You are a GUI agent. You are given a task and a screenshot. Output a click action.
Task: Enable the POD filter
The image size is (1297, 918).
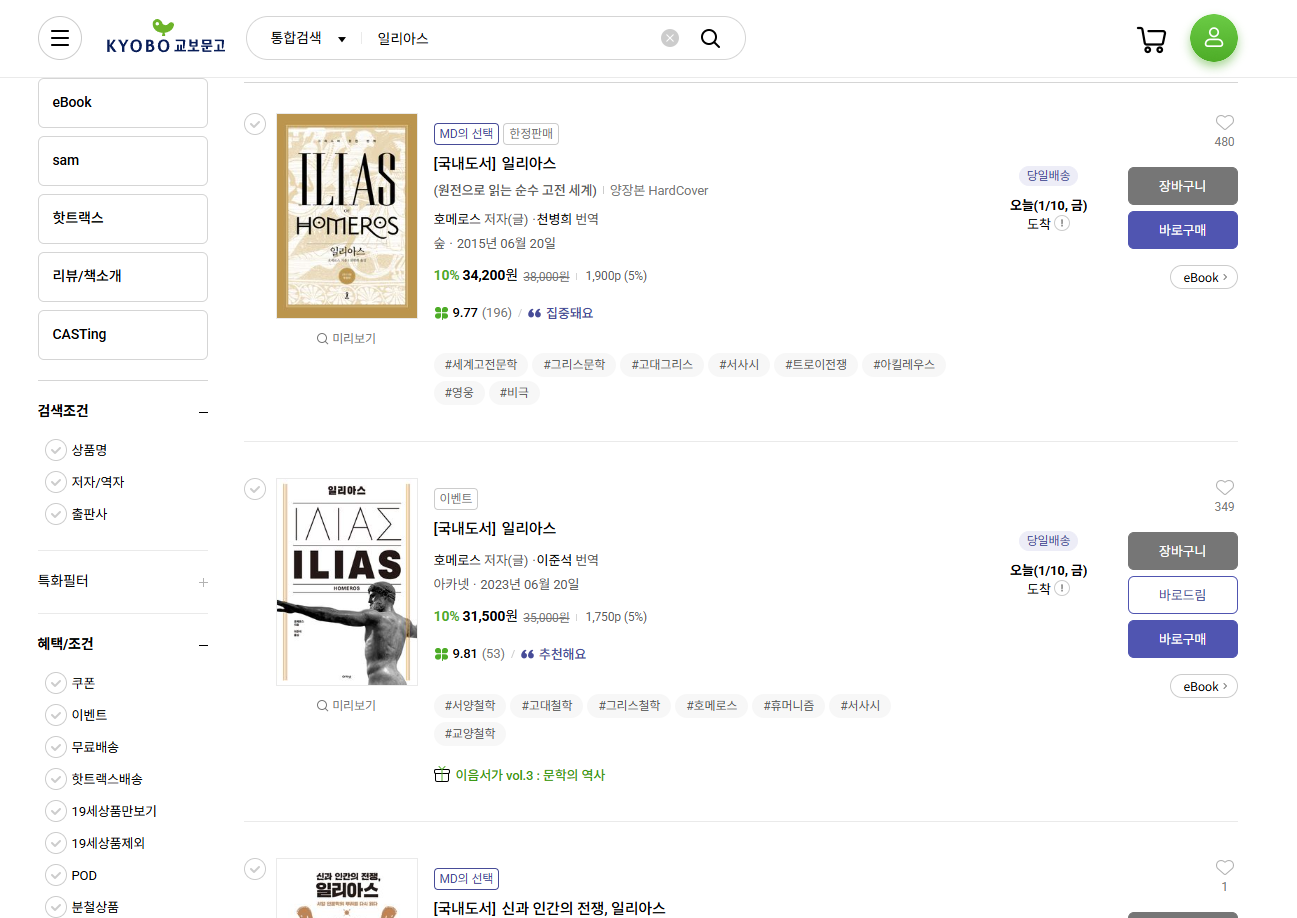click(56, 875)
